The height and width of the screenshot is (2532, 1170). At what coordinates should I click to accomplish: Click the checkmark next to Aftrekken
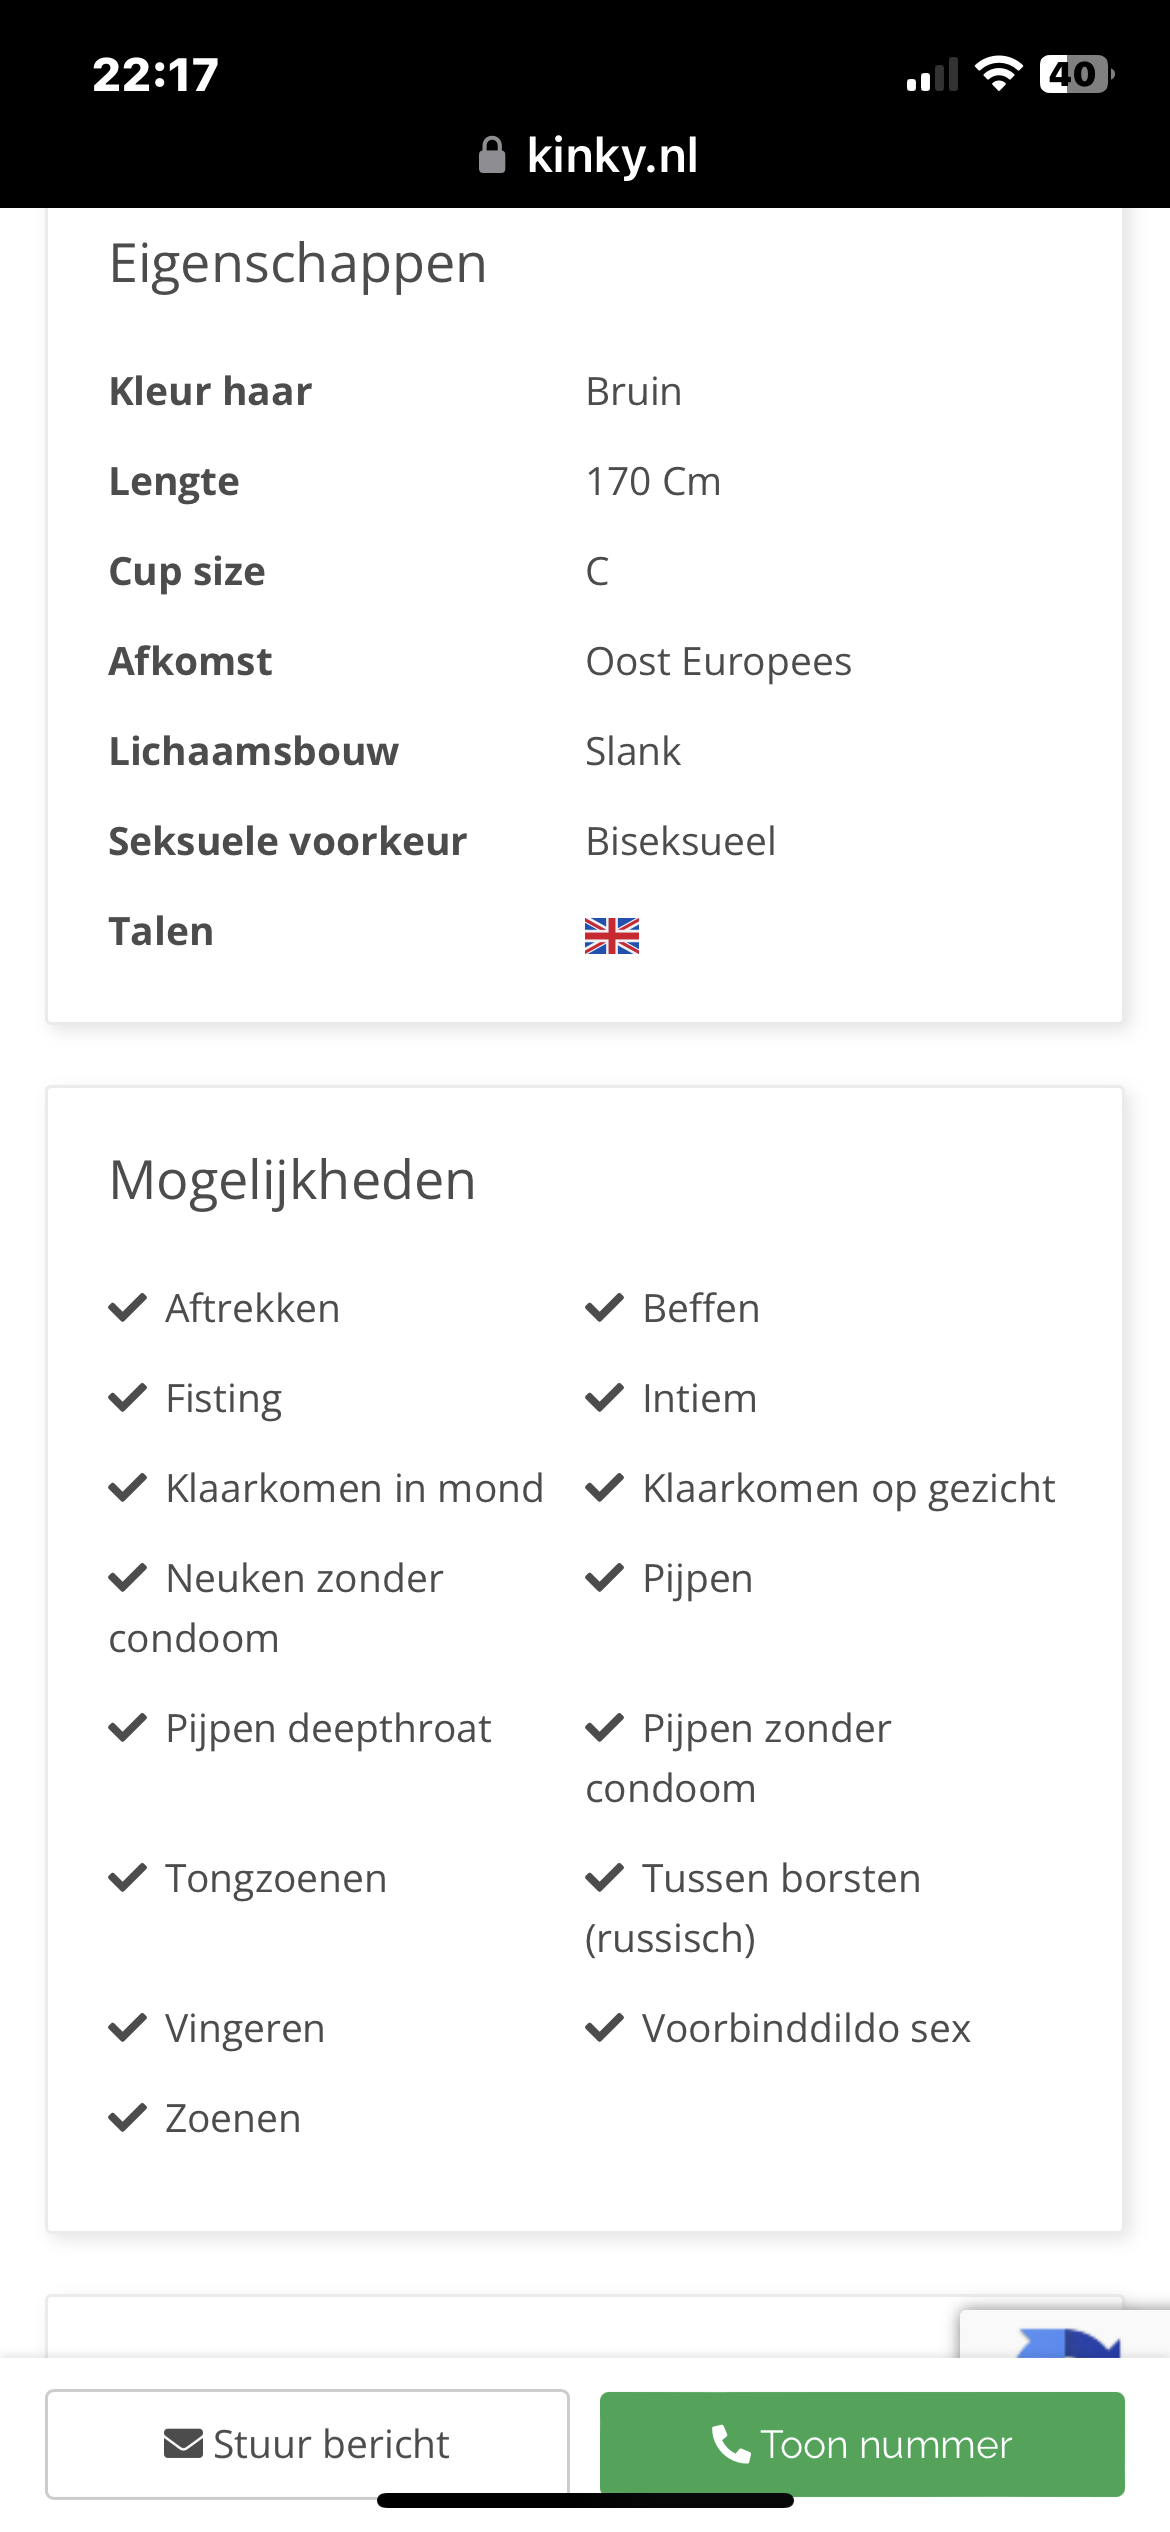128,1308
